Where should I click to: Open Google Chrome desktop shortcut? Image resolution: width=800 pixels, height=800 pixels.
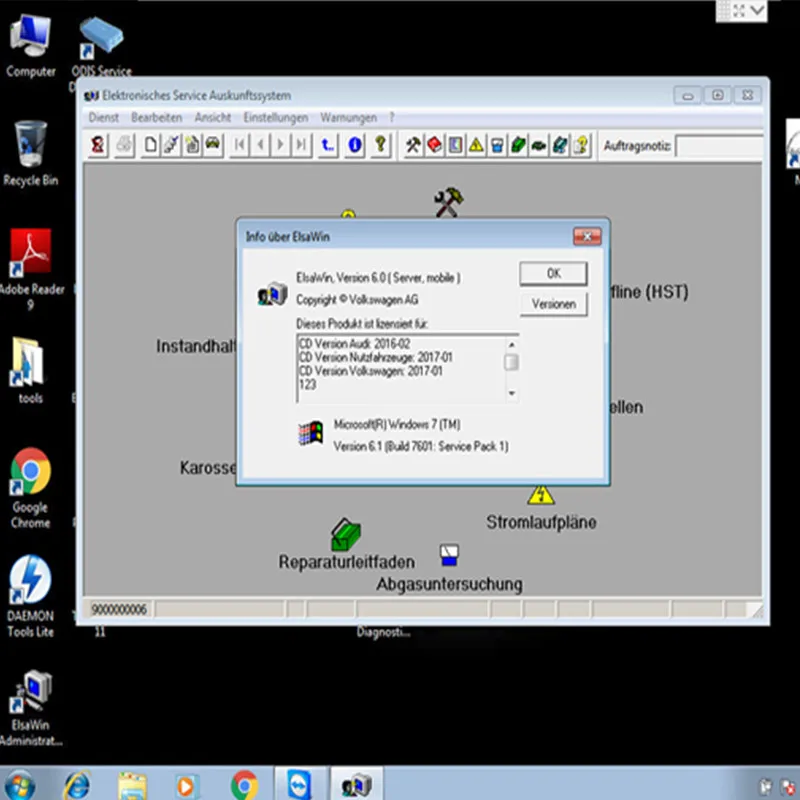click(x=31, y=488)
